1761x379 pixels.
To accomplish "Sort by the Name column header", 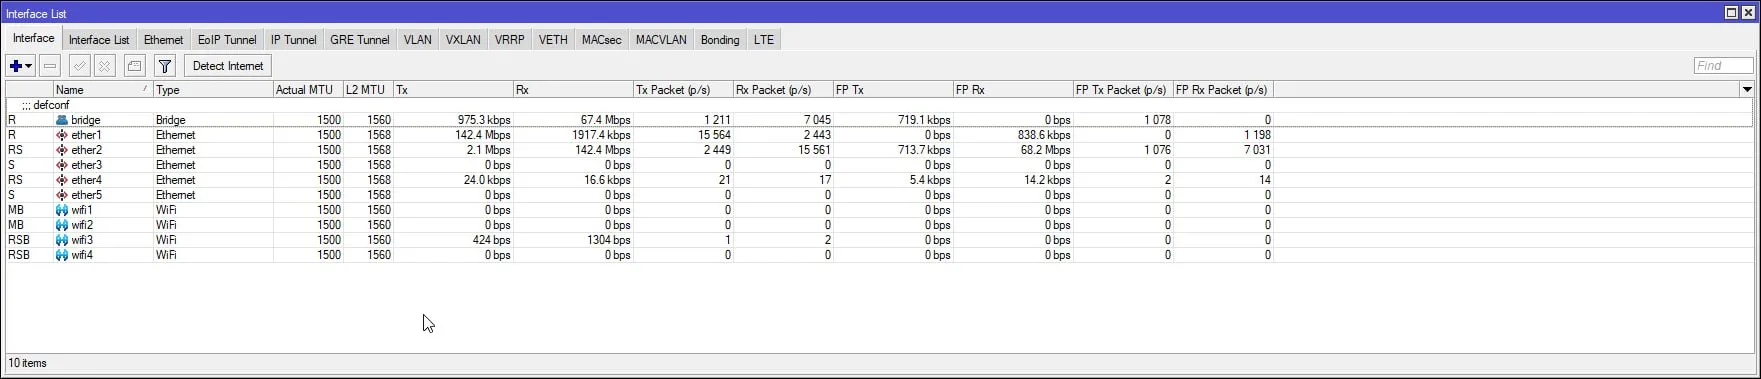I will click(103, 90).
